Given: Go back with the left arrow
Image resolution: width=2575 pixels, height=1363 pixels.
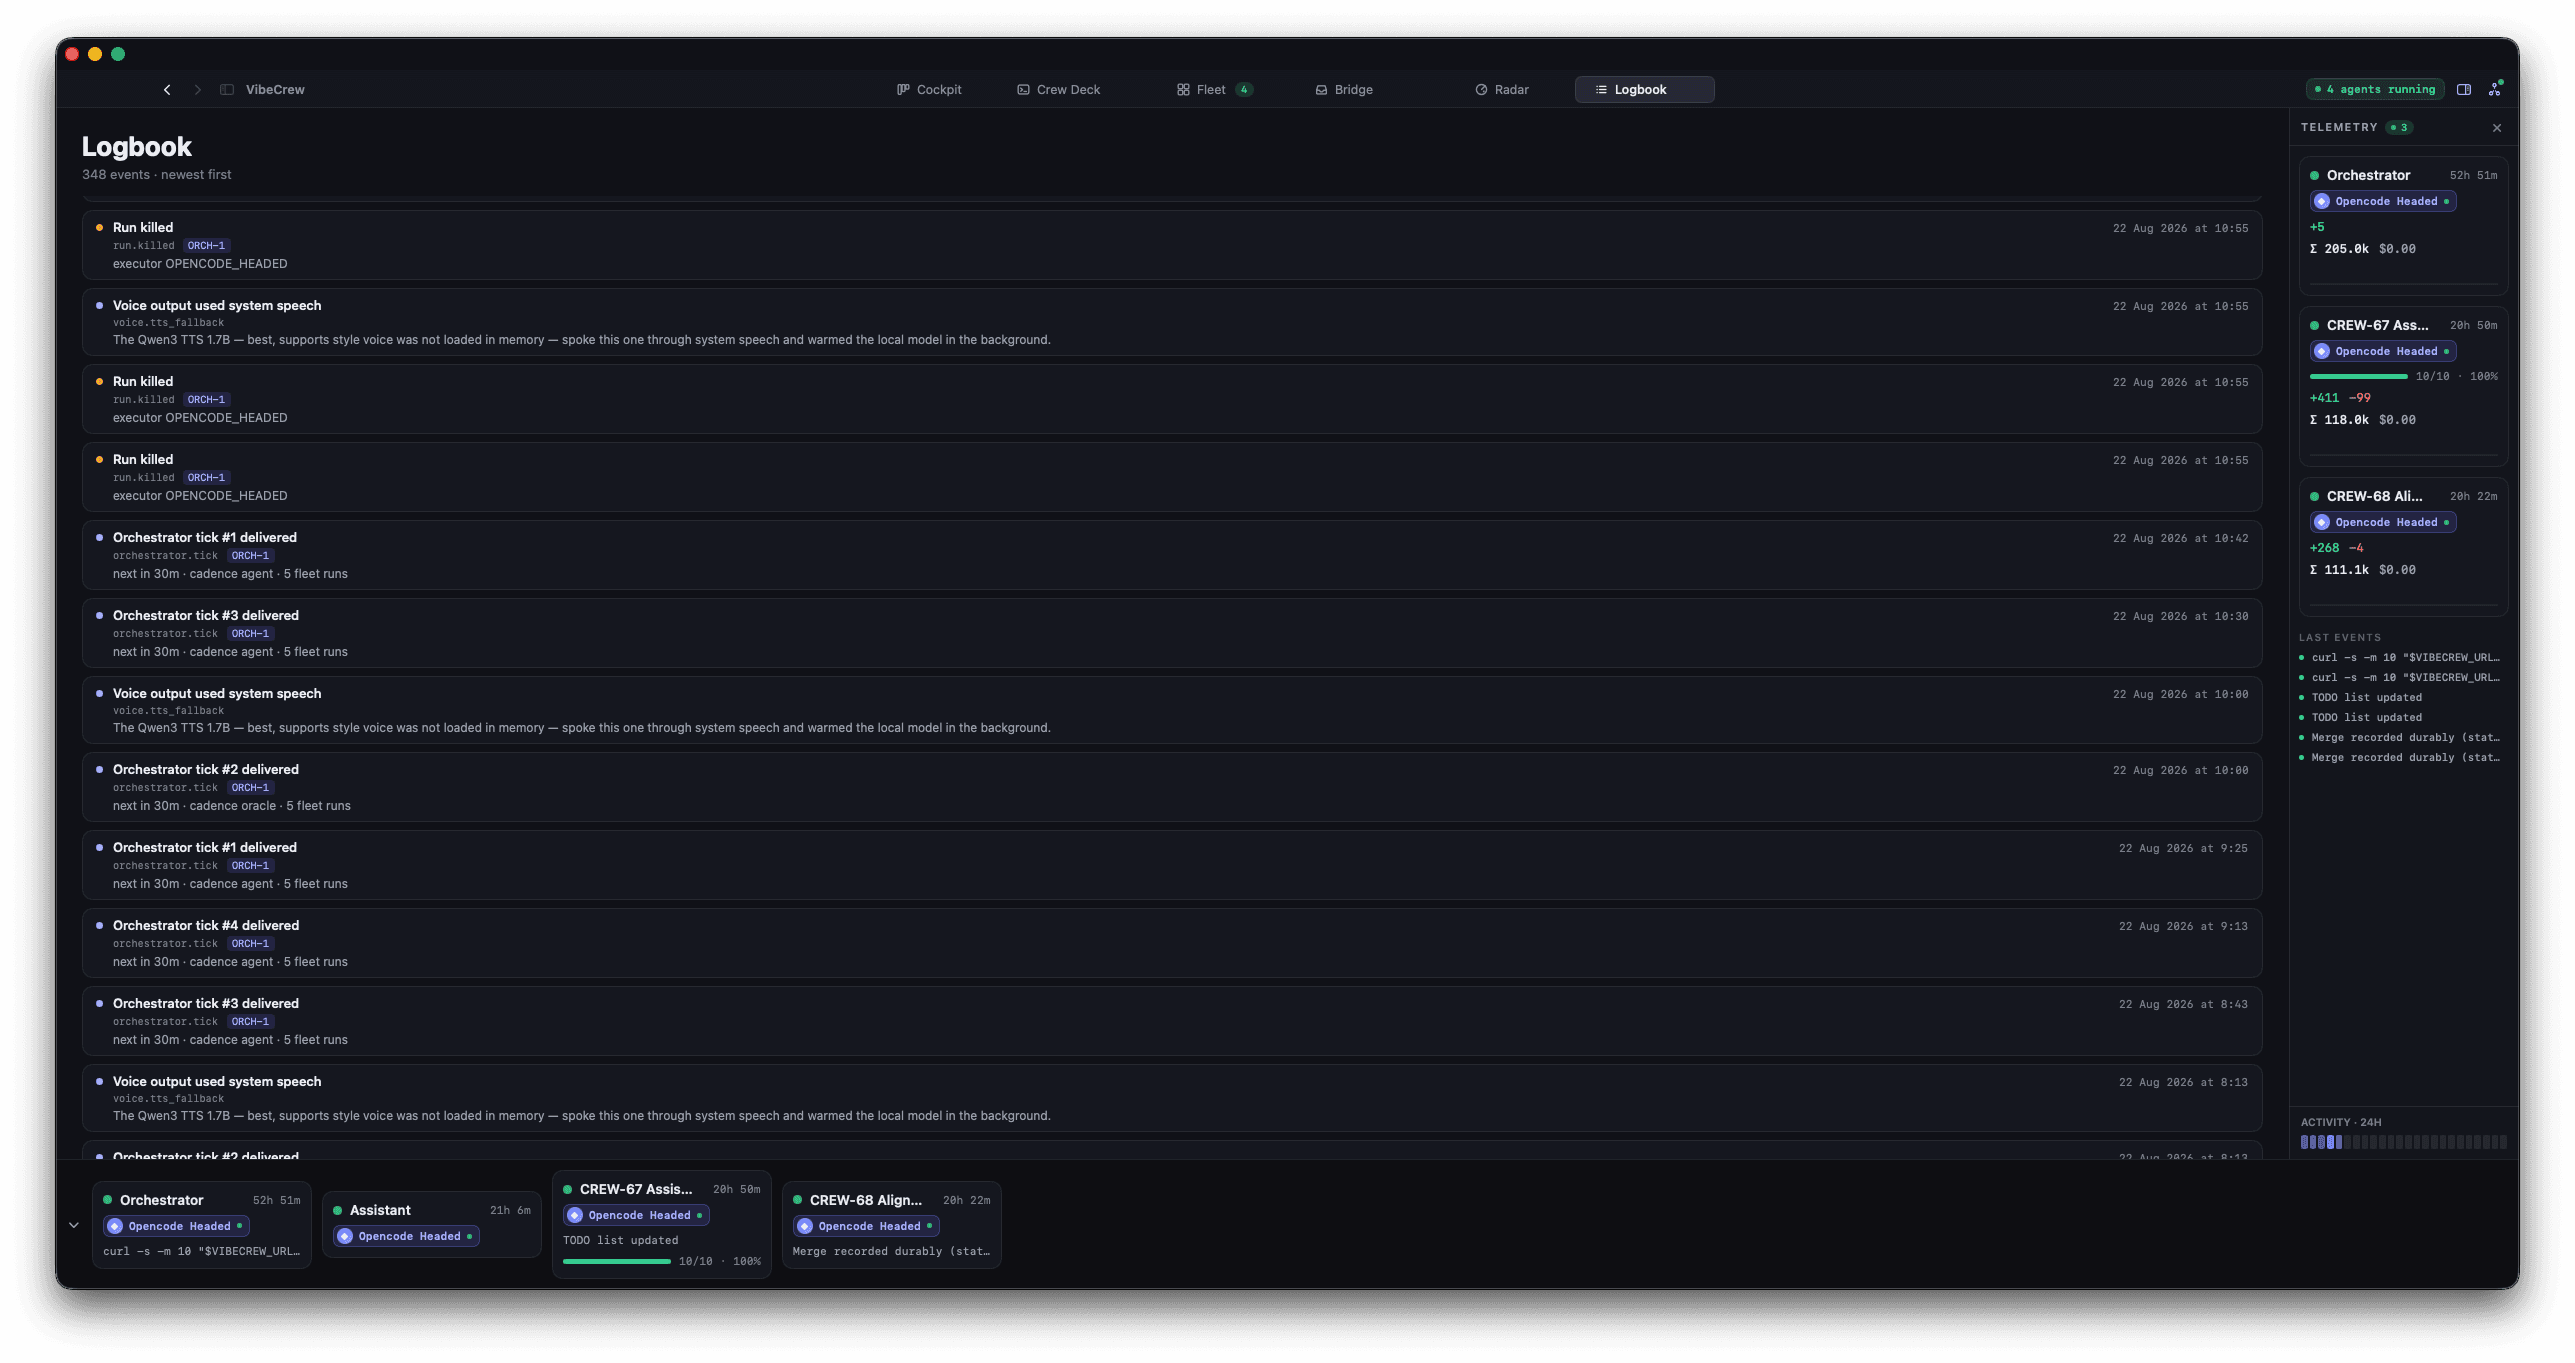Looking at the screenshot, I should point(167,89).
